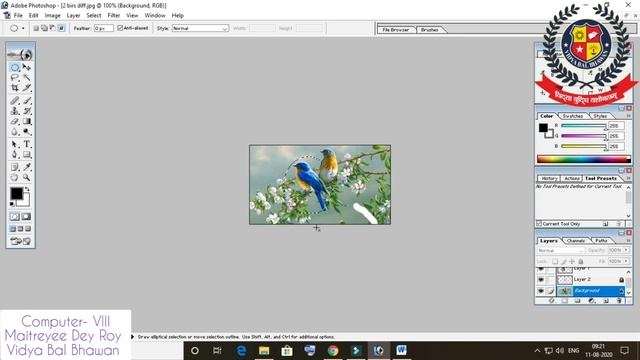This screenshot has width=640, height=360.
Task: Switch to the Swatches tab
Action: (x=573, y=116)
